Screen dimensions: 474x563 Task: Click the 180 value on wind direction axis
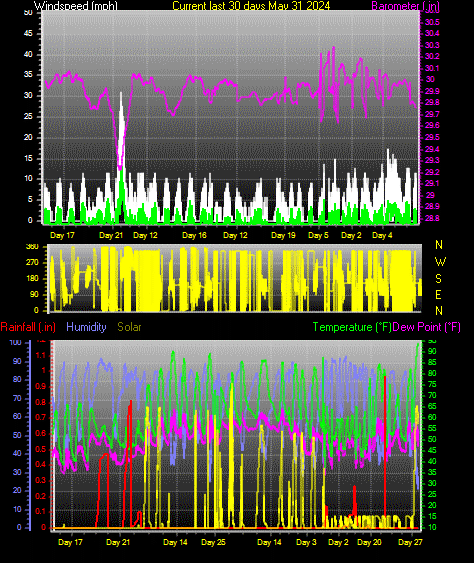click(32, 279)
